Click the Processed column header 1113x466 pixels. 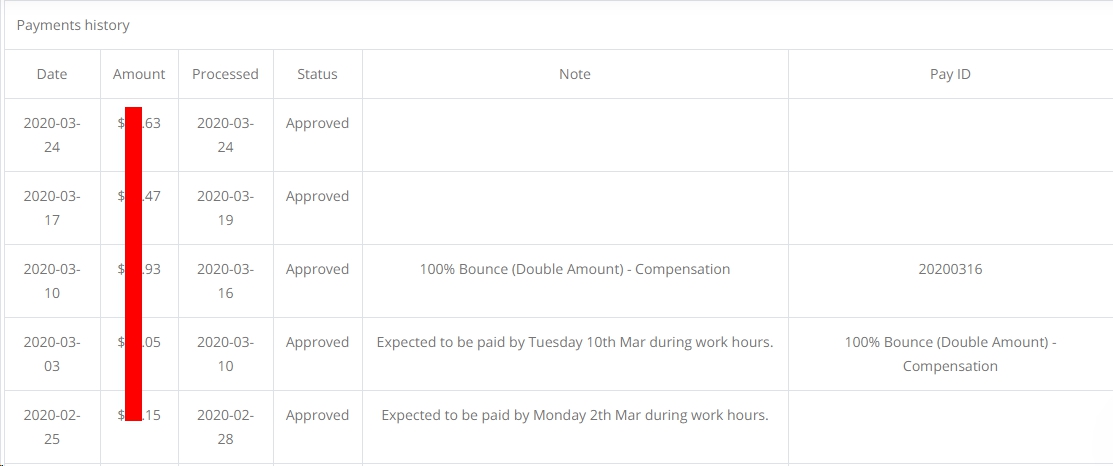tap(225, 74)
